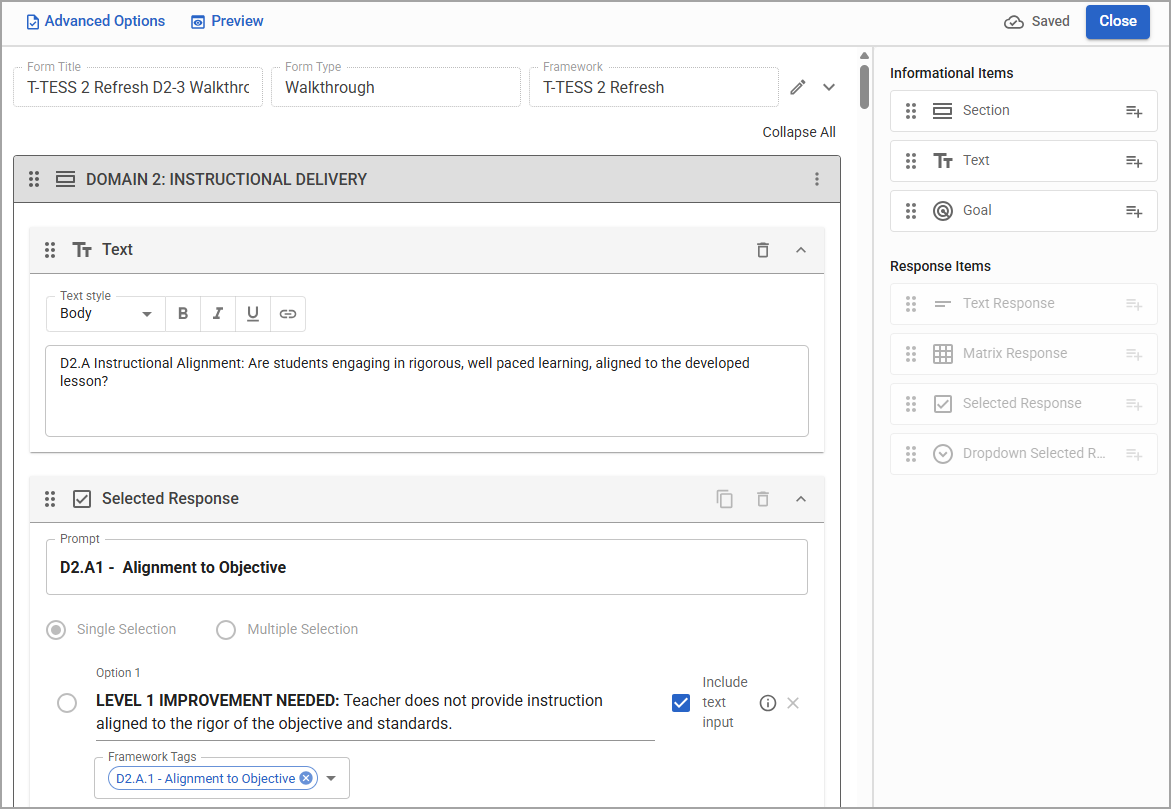Add a Text item using its add icon

pos(1134,161)
